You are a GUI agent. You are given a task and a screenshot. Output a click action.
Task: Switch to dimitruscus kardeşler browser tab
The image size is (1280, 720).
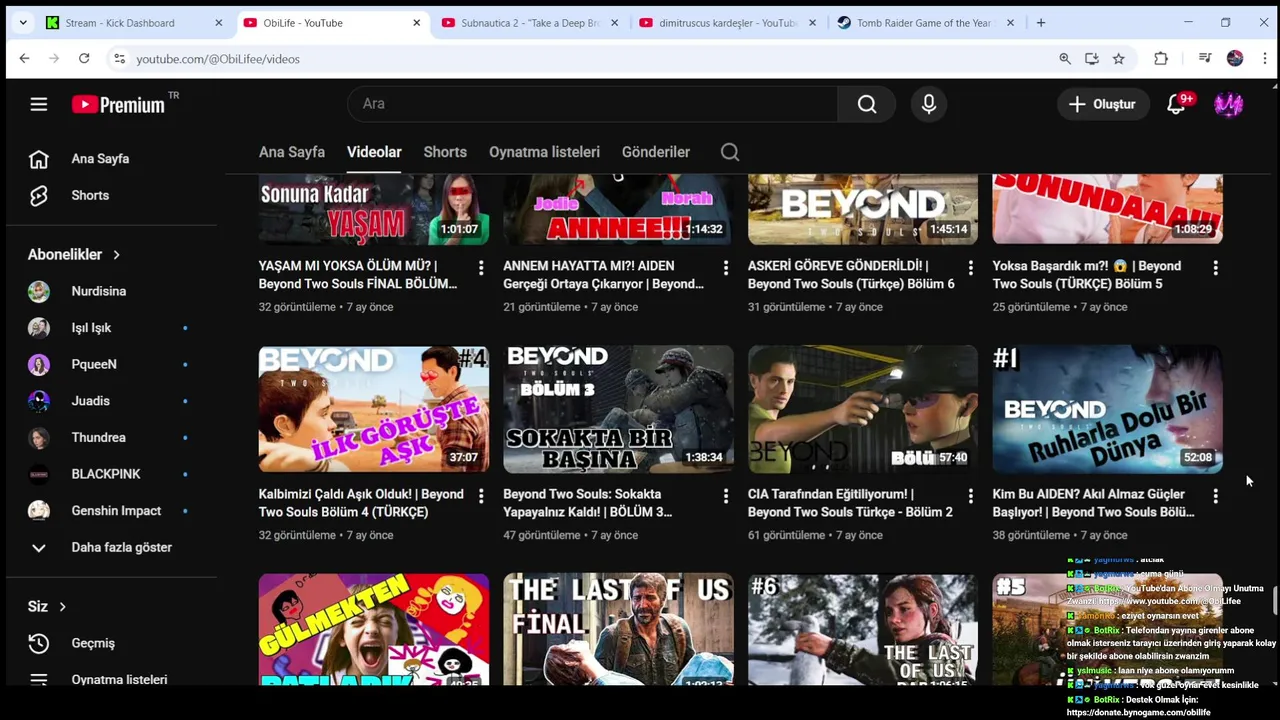(x=729, y=23)
